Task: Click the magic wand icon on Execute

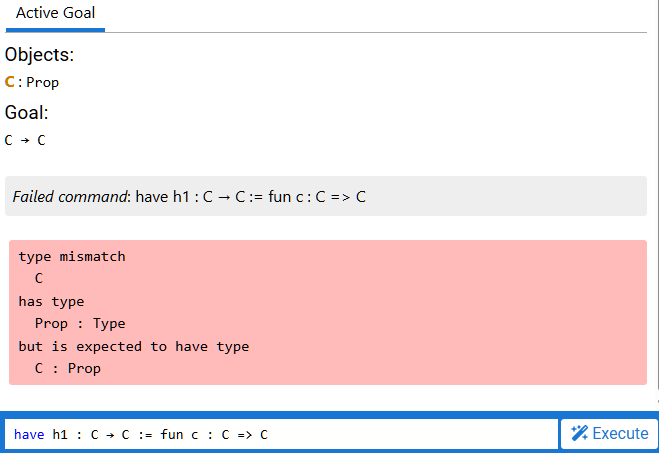Action: click(579, 434)
